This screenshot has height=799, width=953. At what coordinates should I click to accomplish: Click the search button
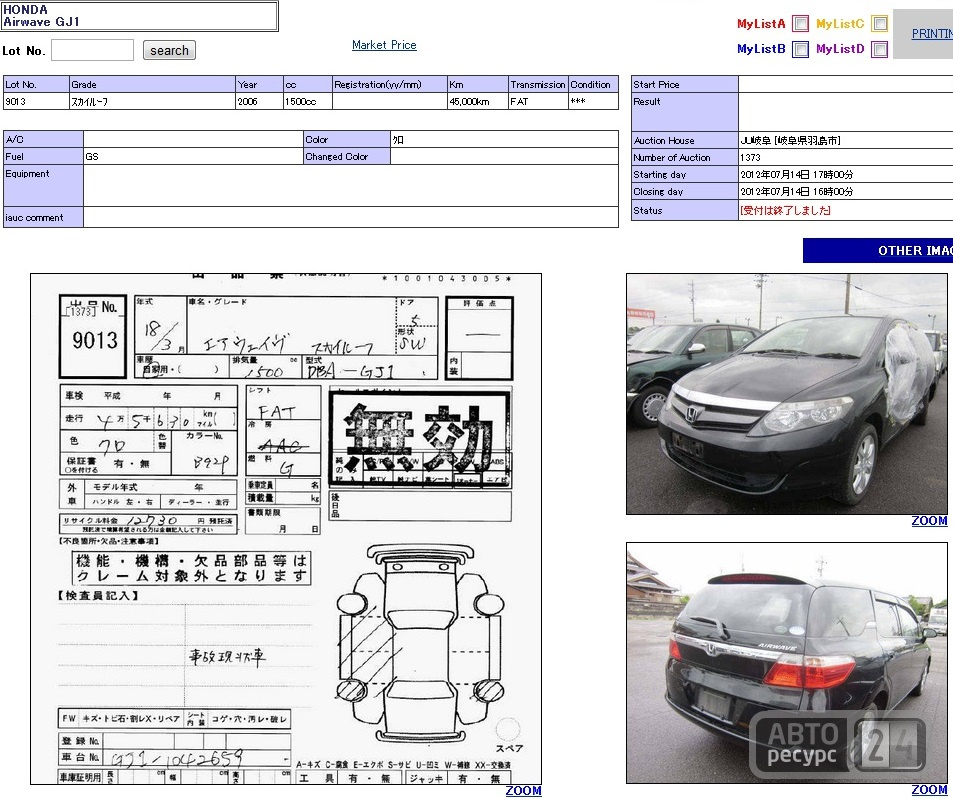pyautogui.click(x=169, y=50)
